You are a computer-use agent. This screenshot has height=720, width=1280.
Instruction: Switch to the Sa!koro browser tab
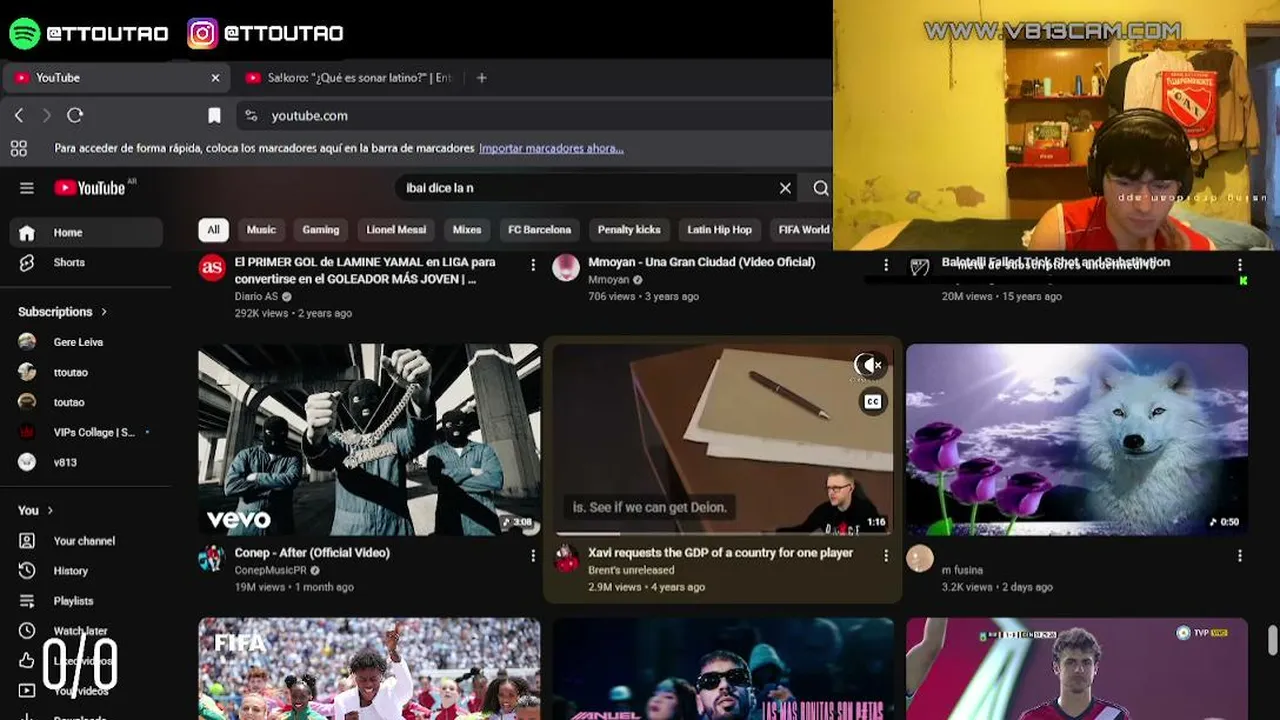348,78
